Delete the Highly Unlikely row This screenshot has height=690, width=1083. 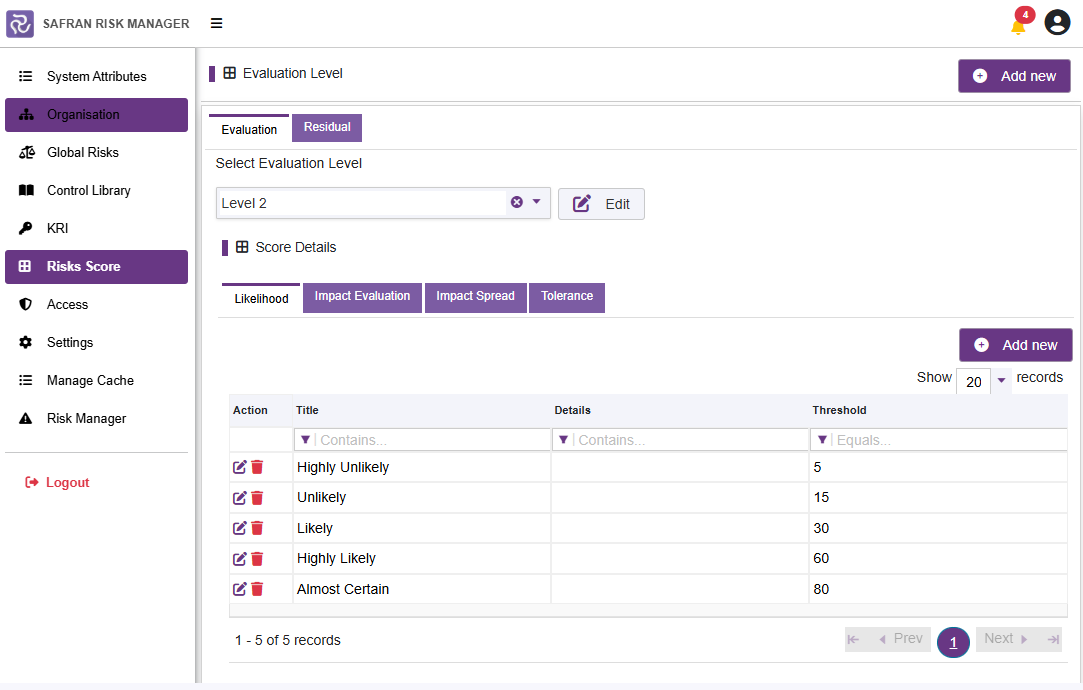(x=257, y=468)
